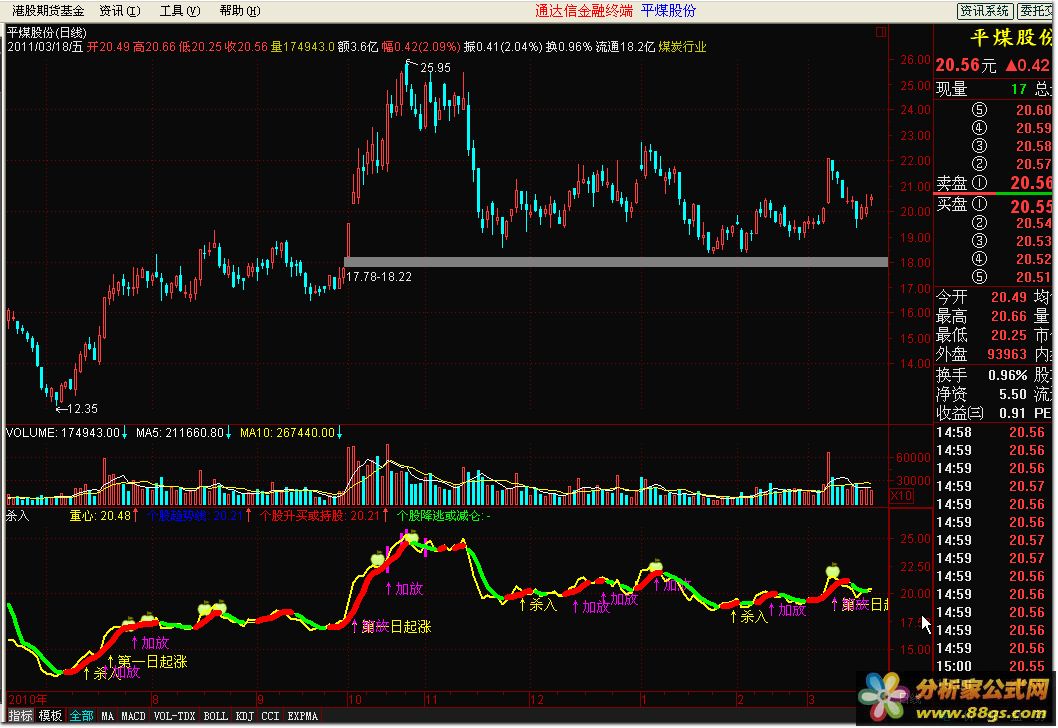Image resolution: width=1058 pixels, height=728 pixels.
Task: Click the MA5: 211660.80 label
Action: [179, 432]
